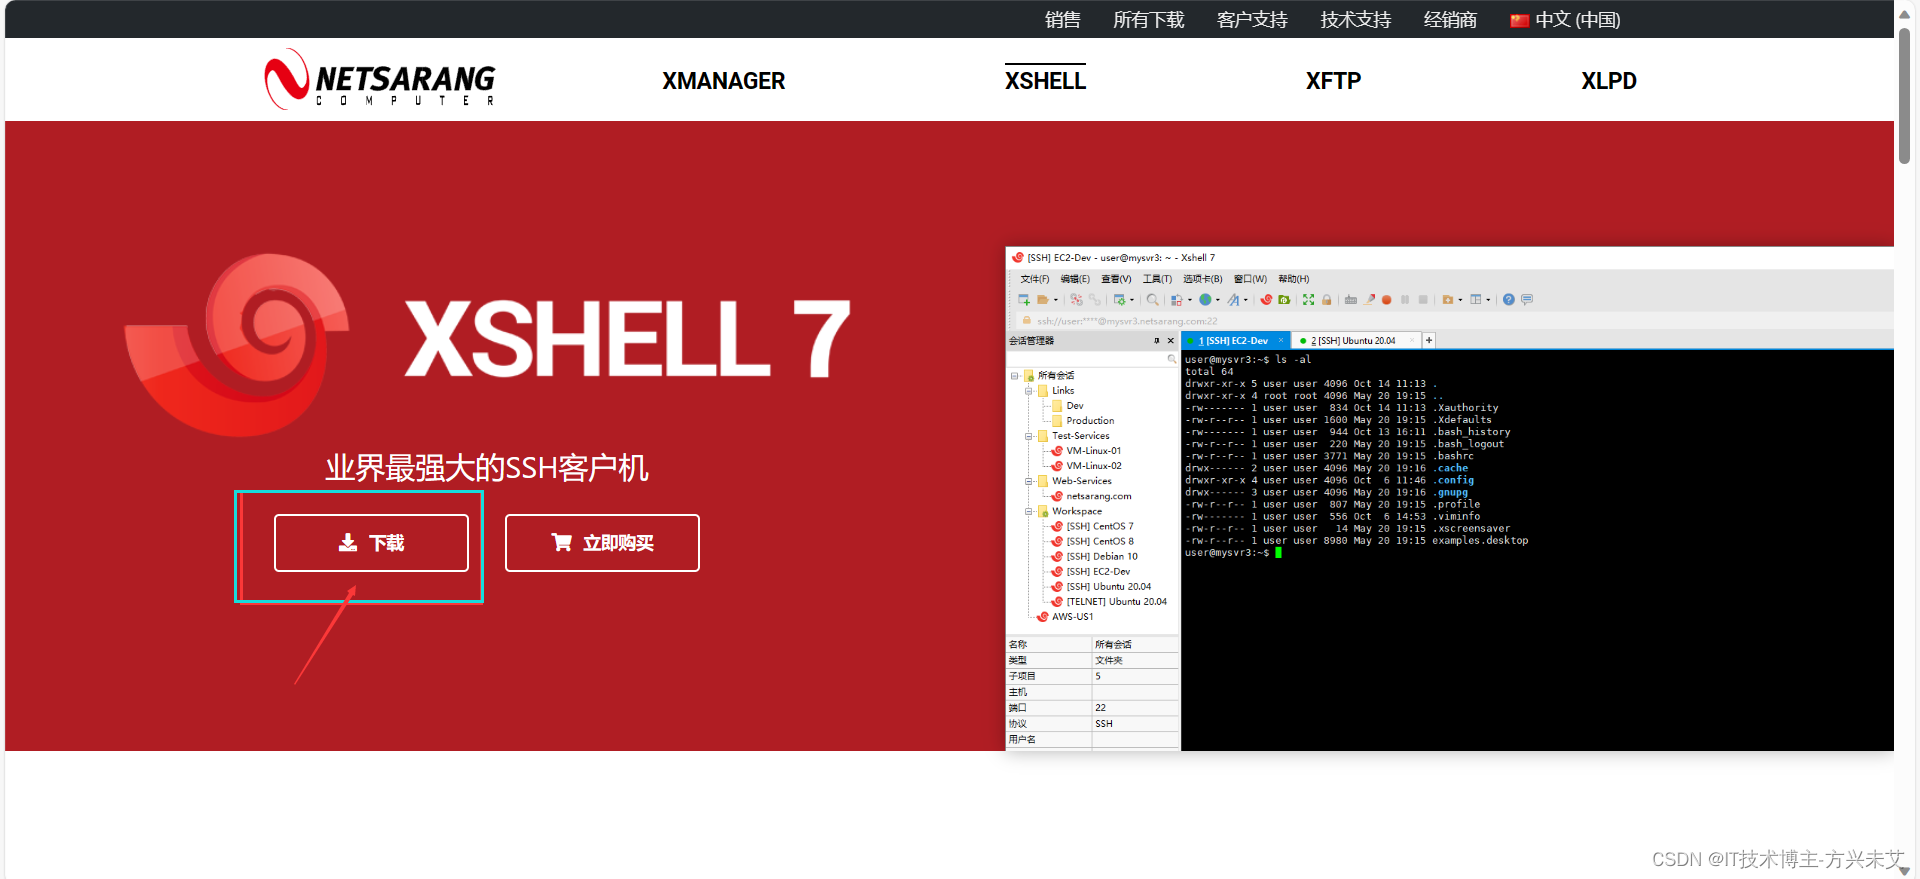
Task: Open dropdown arrow next to font A icon
Action: [1246, 300]
